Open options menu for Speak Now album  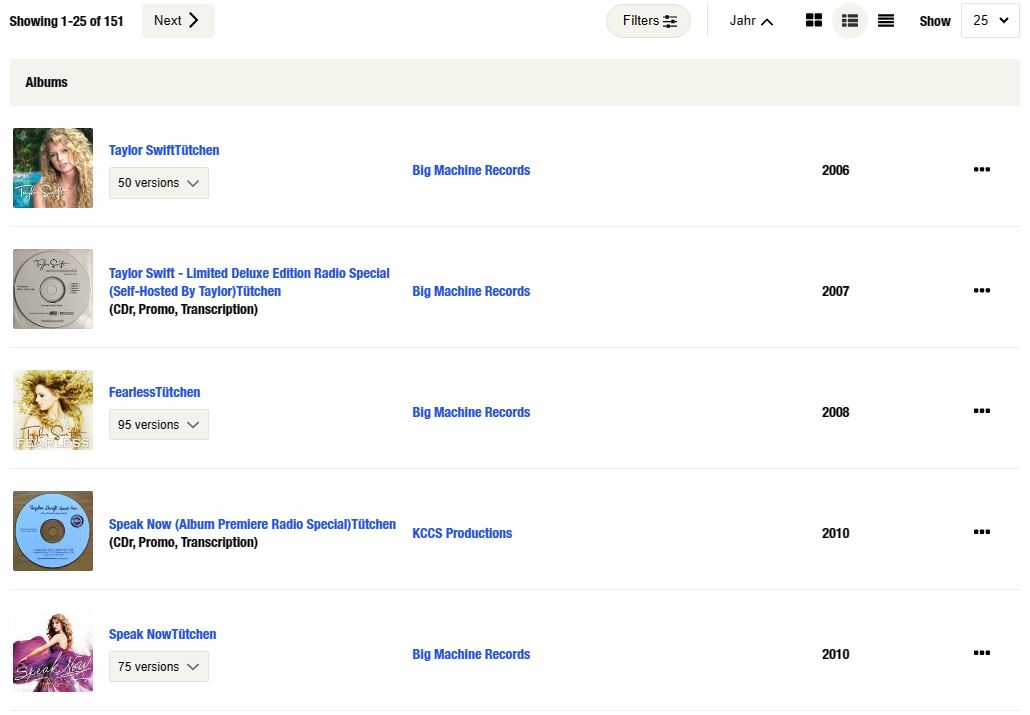click(x=981, y=653)
